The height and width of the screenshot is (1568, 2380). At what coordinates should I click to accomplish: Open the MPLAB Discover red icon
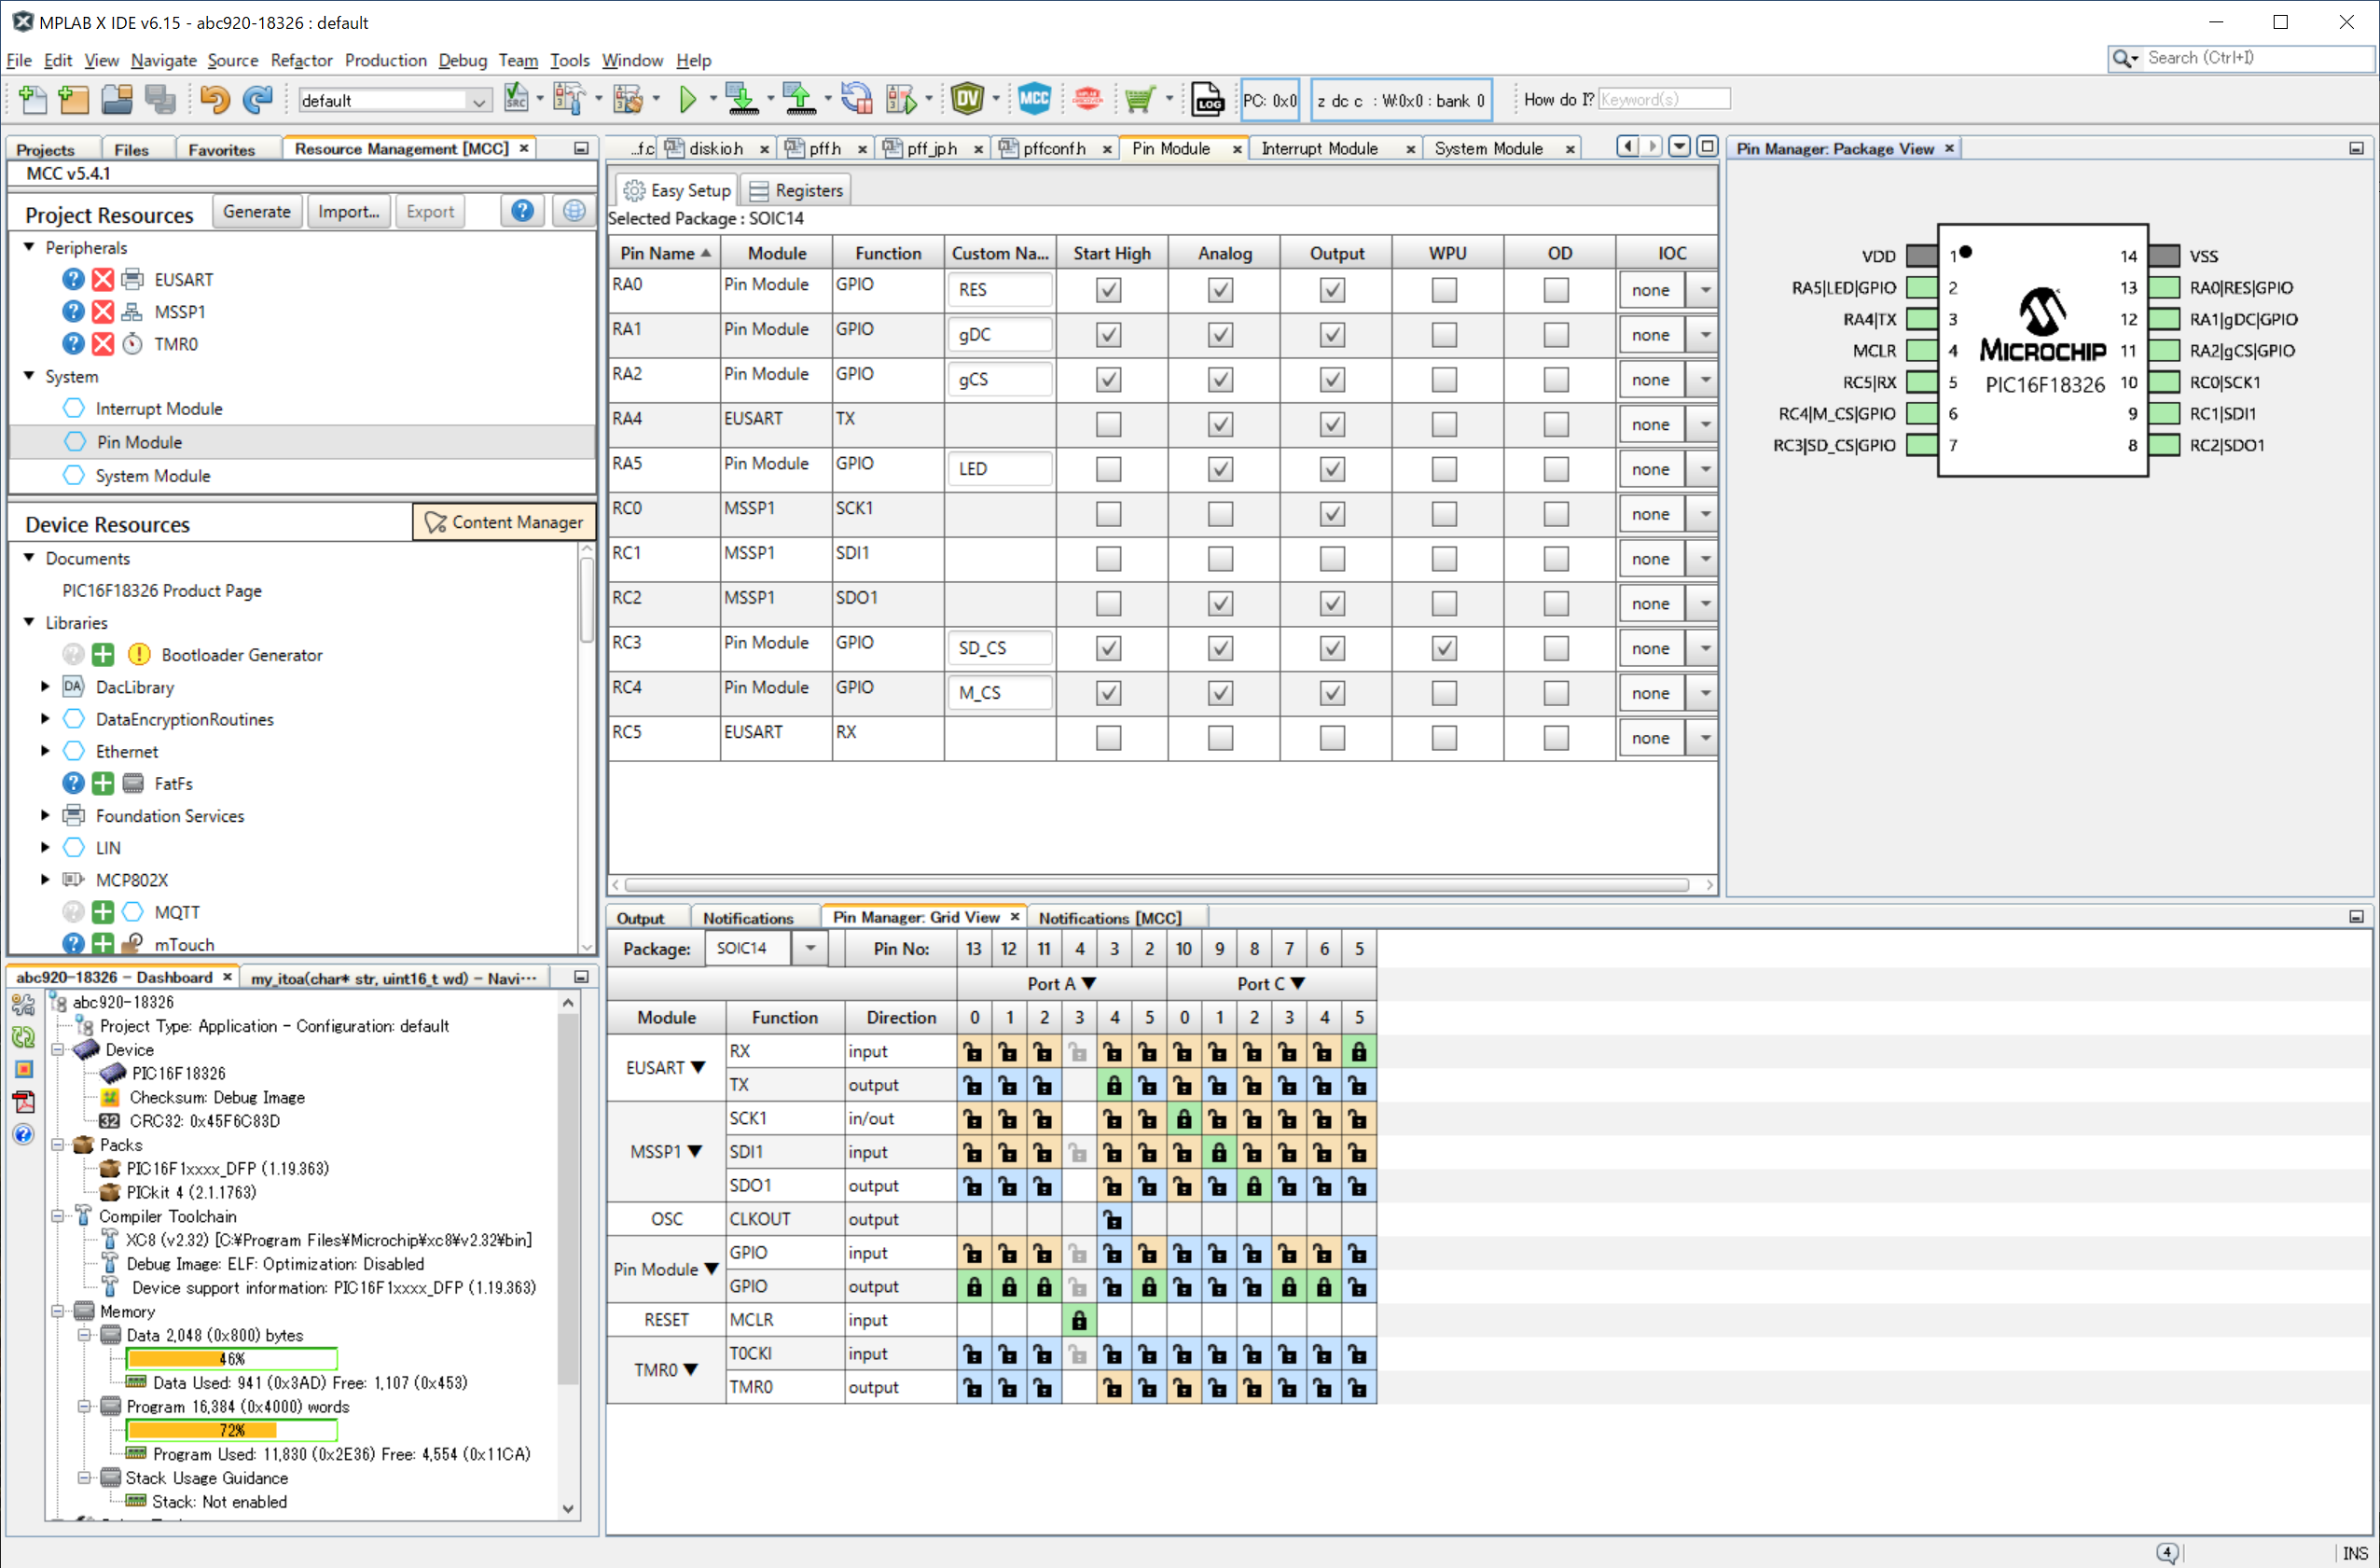coord(1088,99)
